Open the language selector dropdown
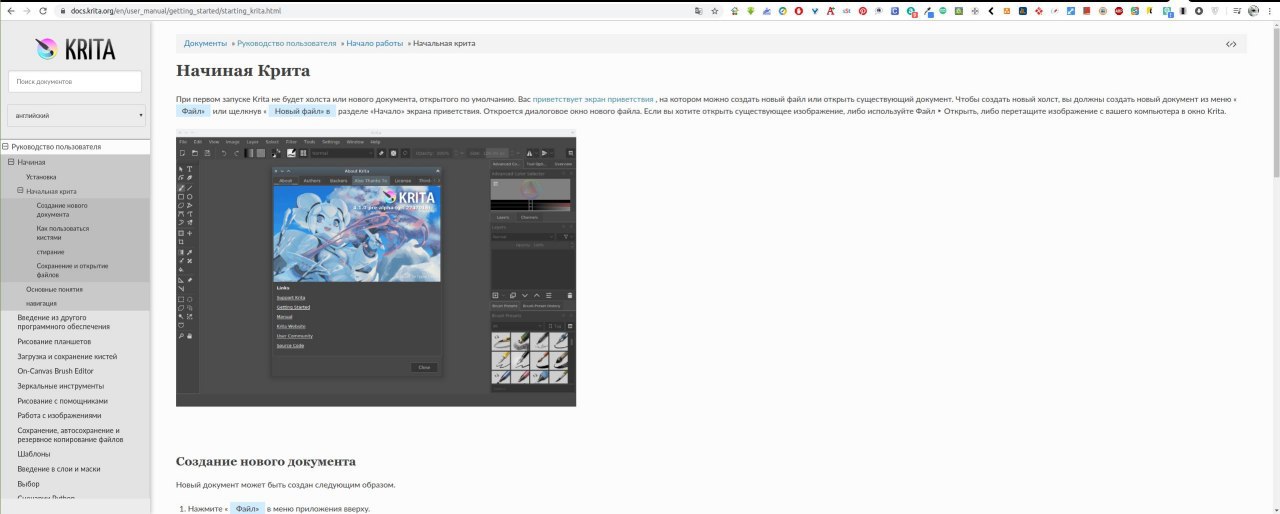This screenshot has height=514, width=1280. [75, 115]
